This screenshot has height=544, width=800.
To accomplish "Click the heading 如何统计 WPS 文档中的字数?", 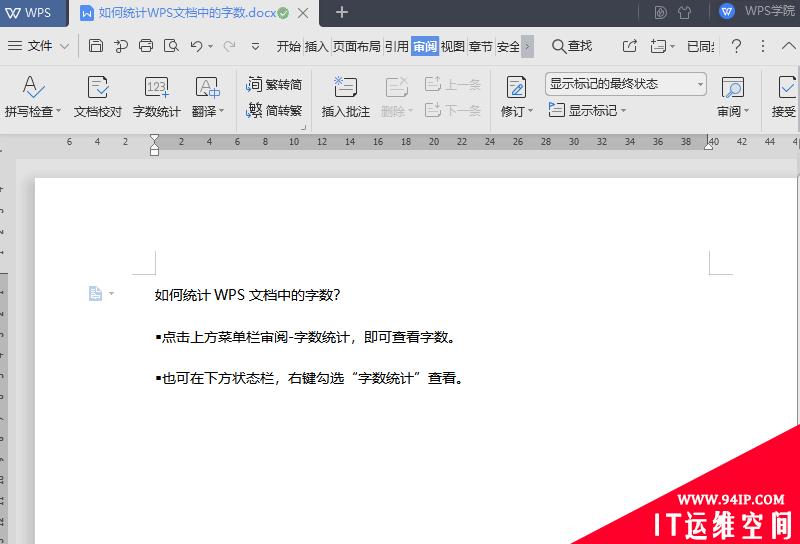I will click(247, 295).
